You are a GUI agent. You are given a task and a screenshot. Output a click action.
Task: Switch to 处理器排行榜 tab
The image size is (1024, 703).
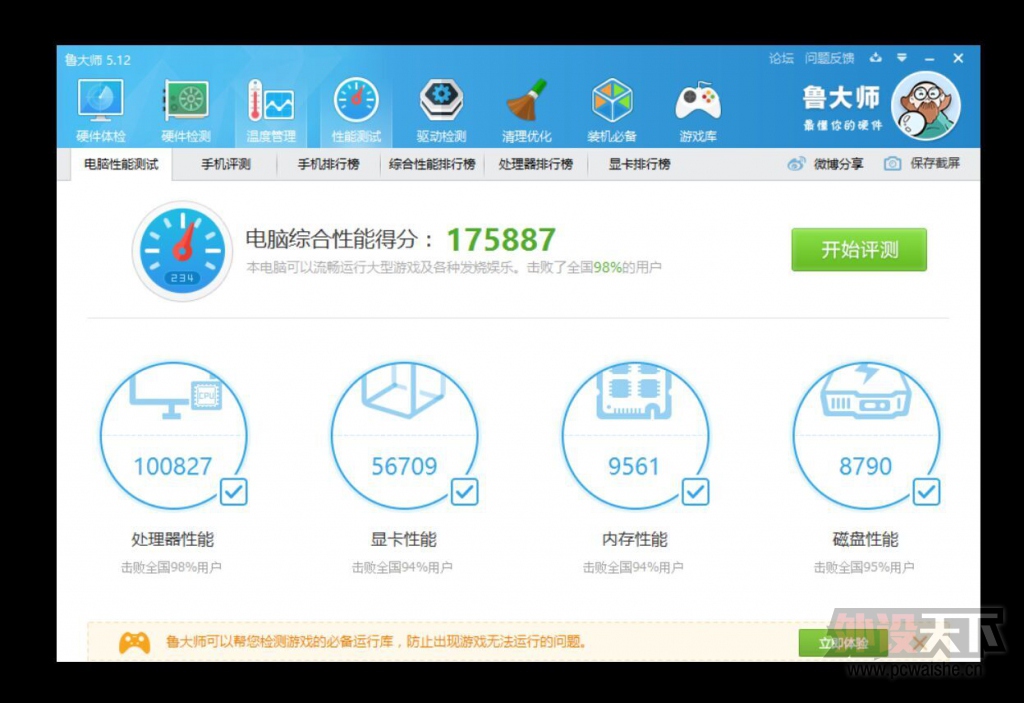click(536, 164)
